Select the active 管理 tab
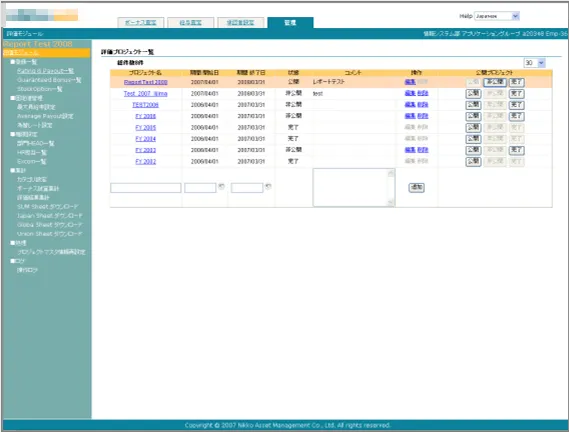569x432 pixels. tap(290, 23)
